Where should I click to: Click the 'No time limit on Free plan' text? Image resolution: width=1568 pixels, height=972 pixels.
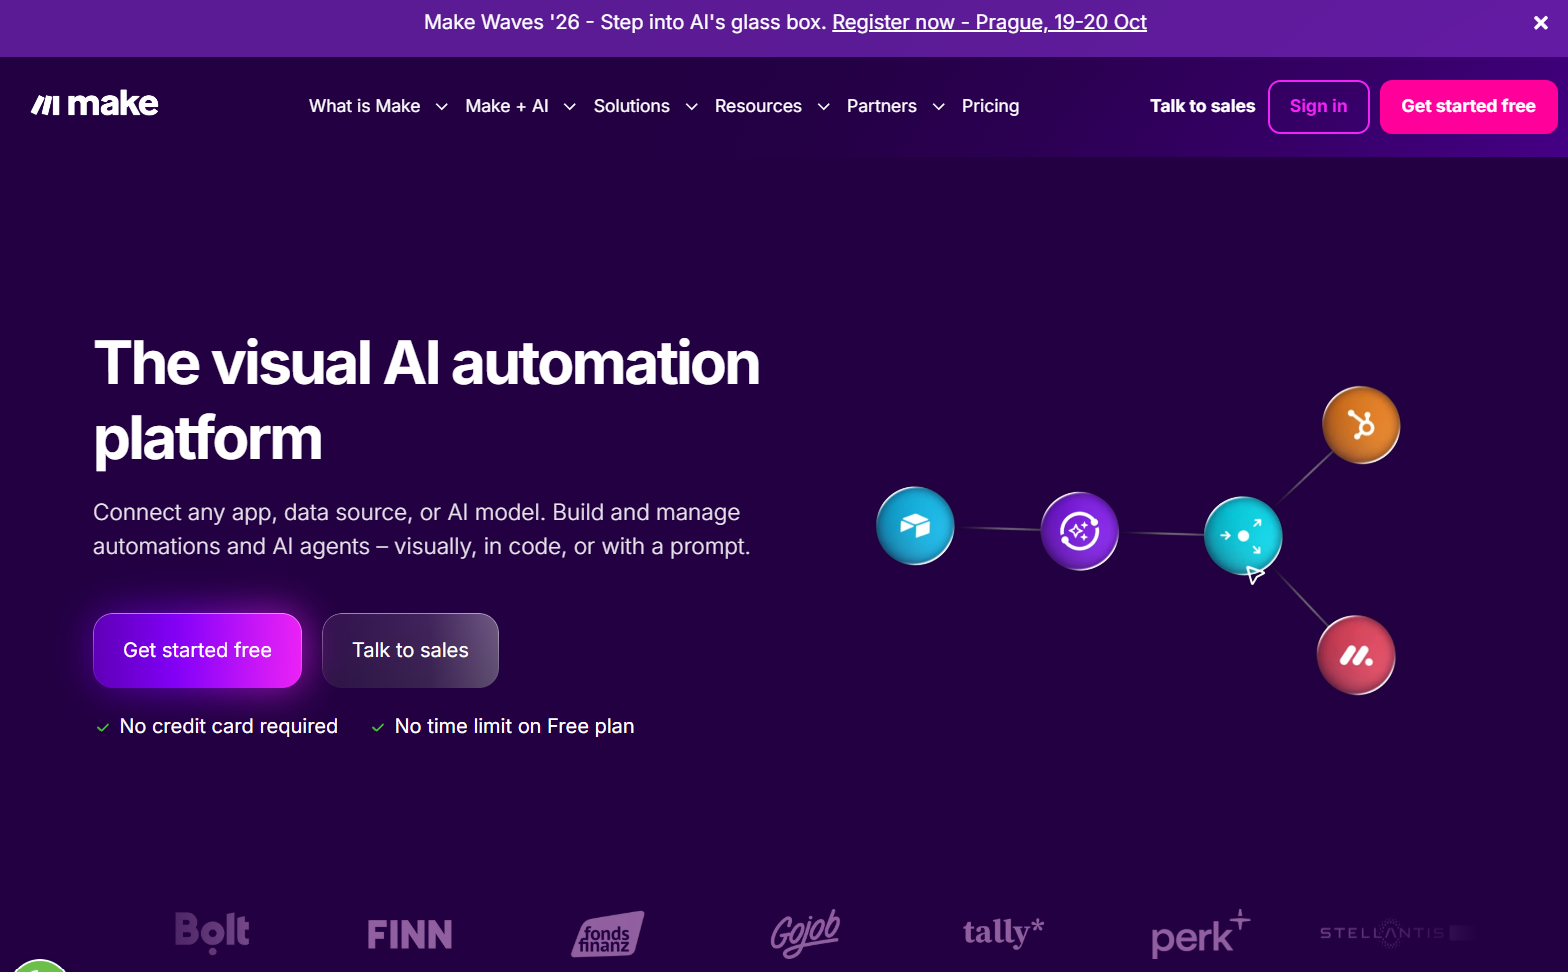tap(514, 726)
